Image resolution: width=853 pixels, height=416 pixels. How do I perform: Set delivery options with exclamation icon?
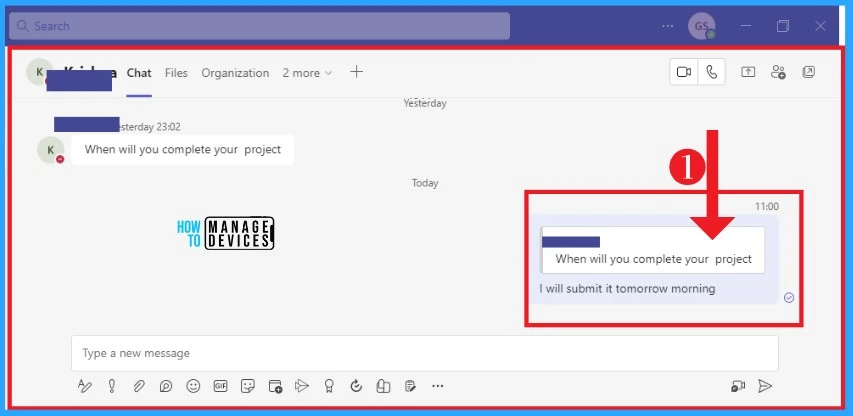[x=112, y=386]
